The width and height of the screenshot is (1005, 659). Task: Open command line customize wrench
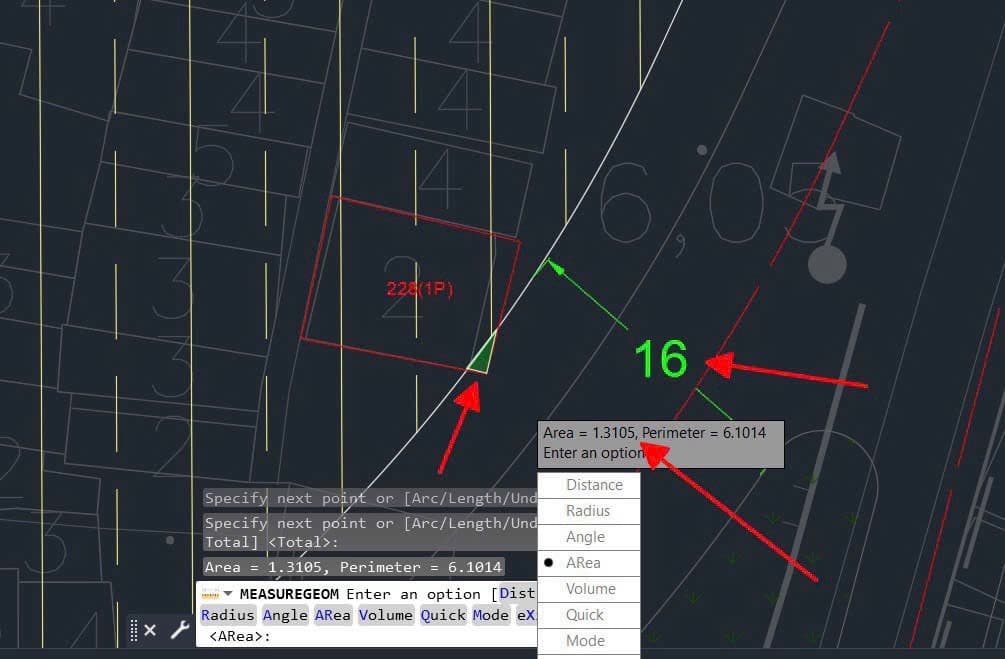(179, 630)
